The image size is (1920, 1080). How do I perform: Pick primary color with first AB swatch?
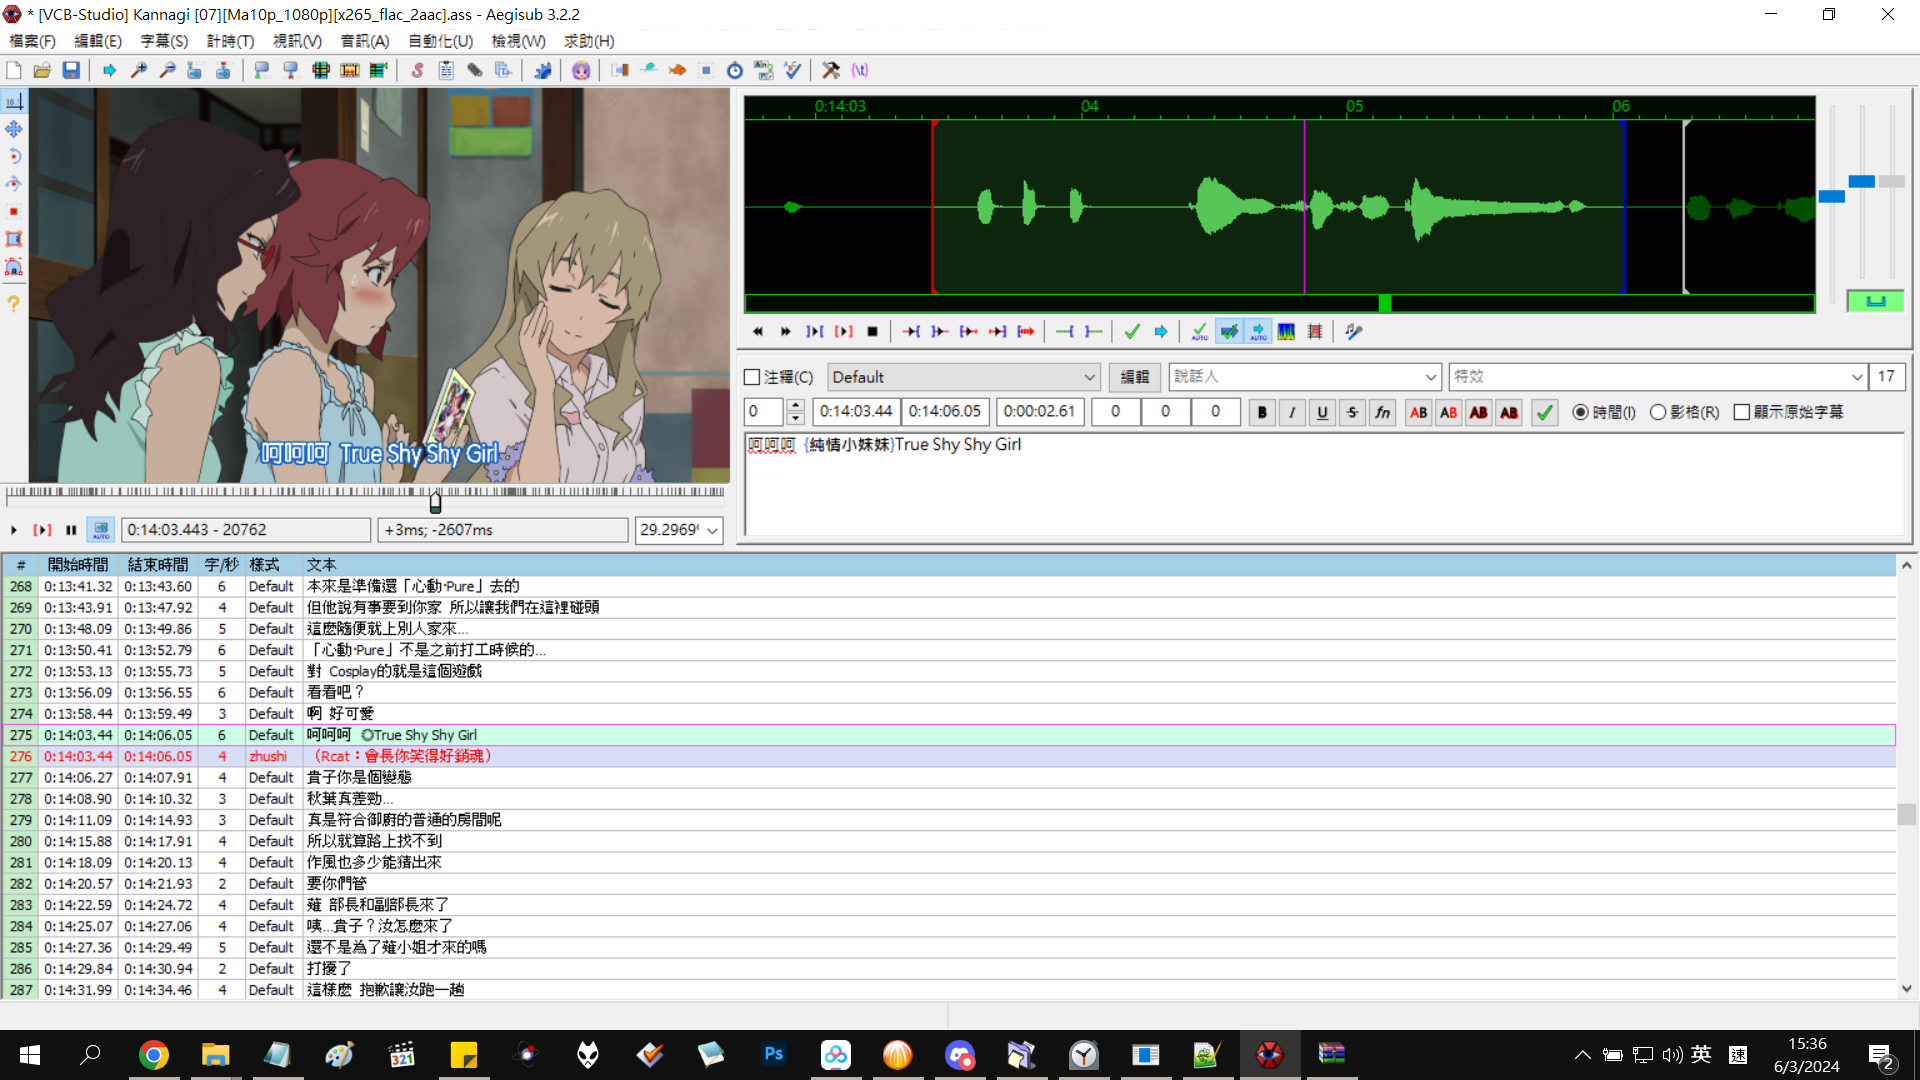(1418, 412)
